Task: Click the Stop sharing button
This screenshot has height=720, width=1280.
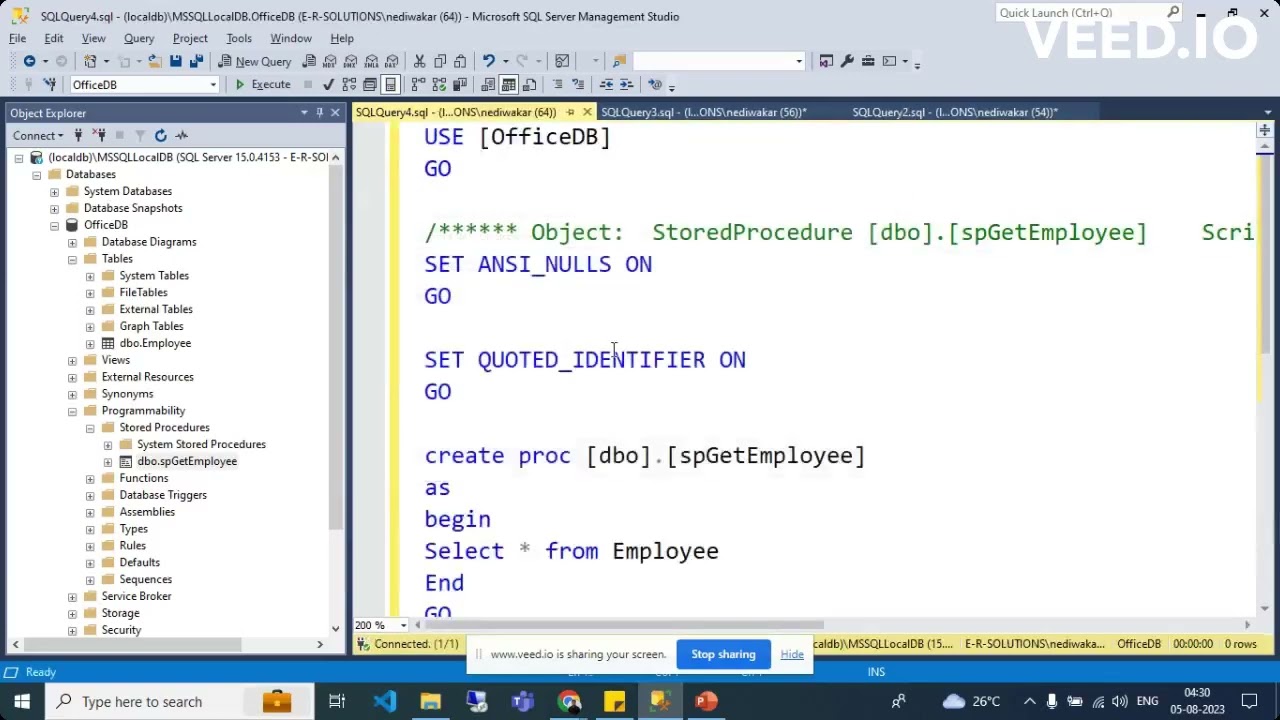Action: (x=723, y=654)
